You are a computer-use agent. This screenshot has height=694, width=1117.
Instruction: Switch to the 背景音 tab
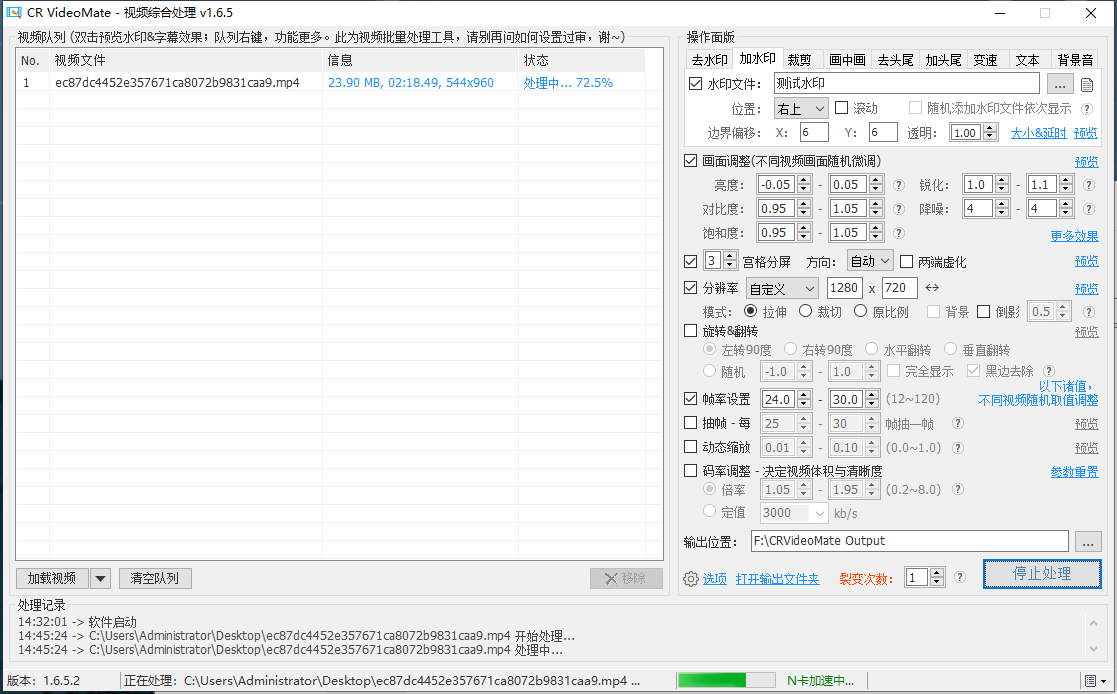point(1075,60)
